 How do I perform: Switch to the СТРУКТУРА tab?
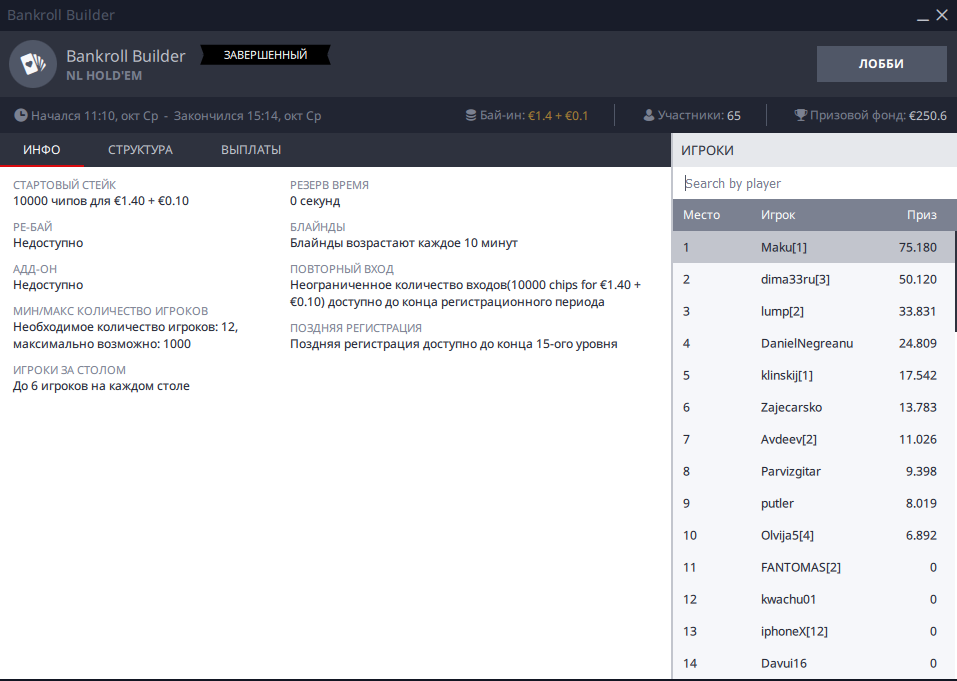[x=140, y=150]
